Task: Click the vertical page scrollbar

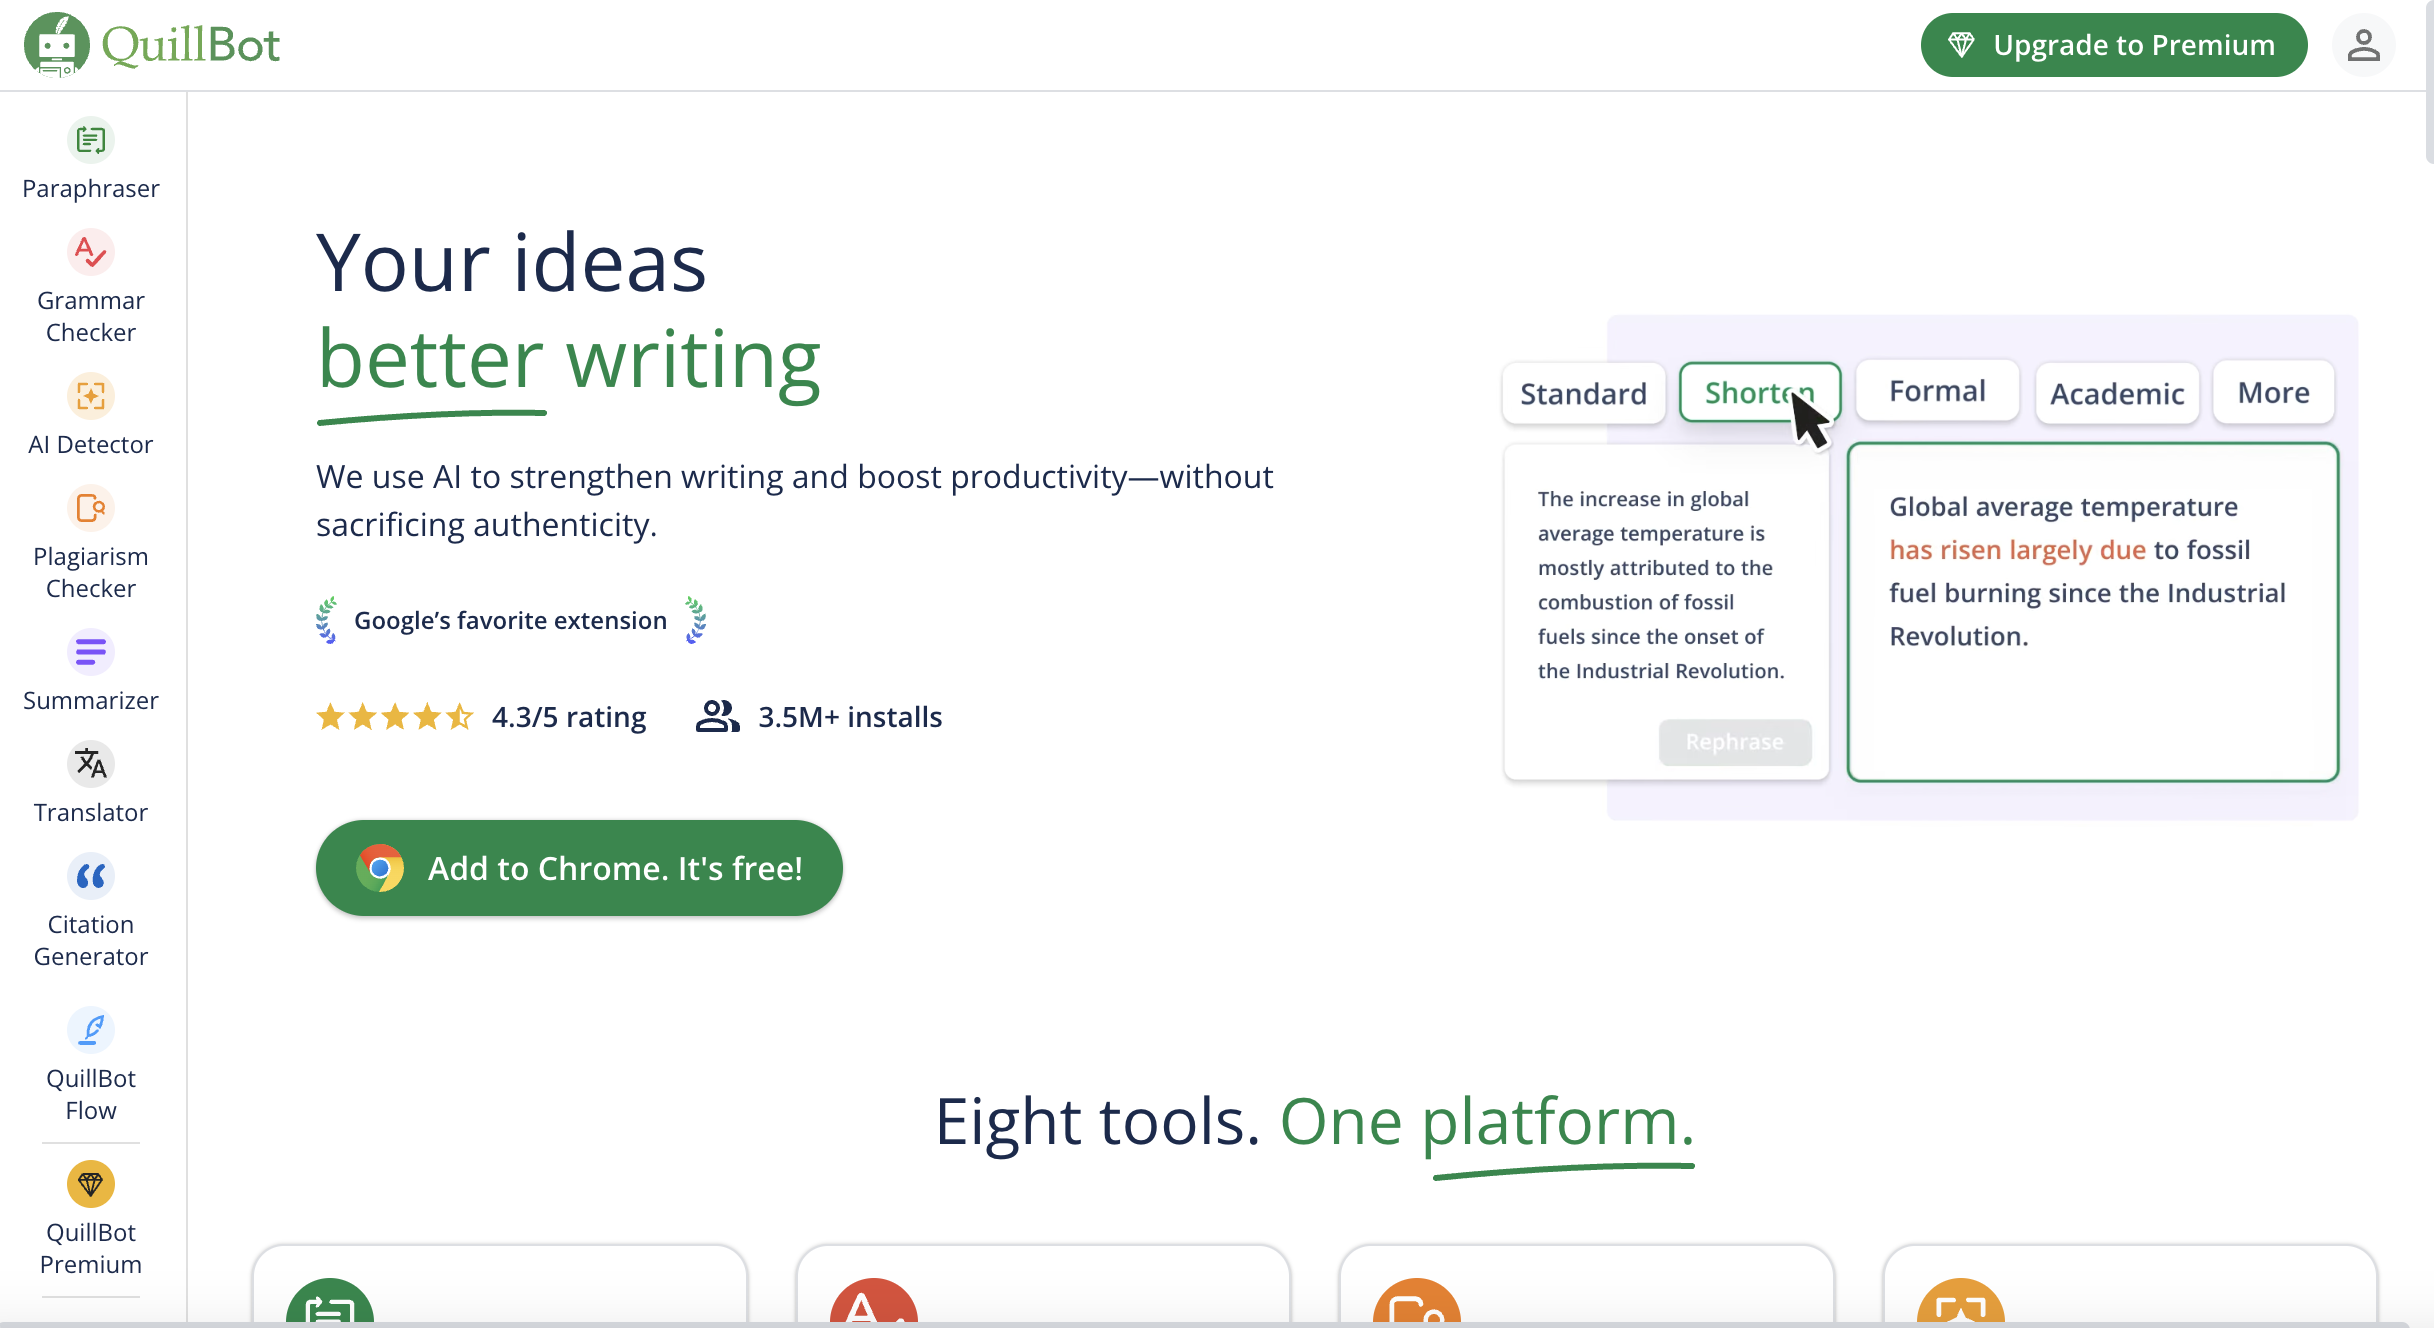Action: [x=2428, y=81]
